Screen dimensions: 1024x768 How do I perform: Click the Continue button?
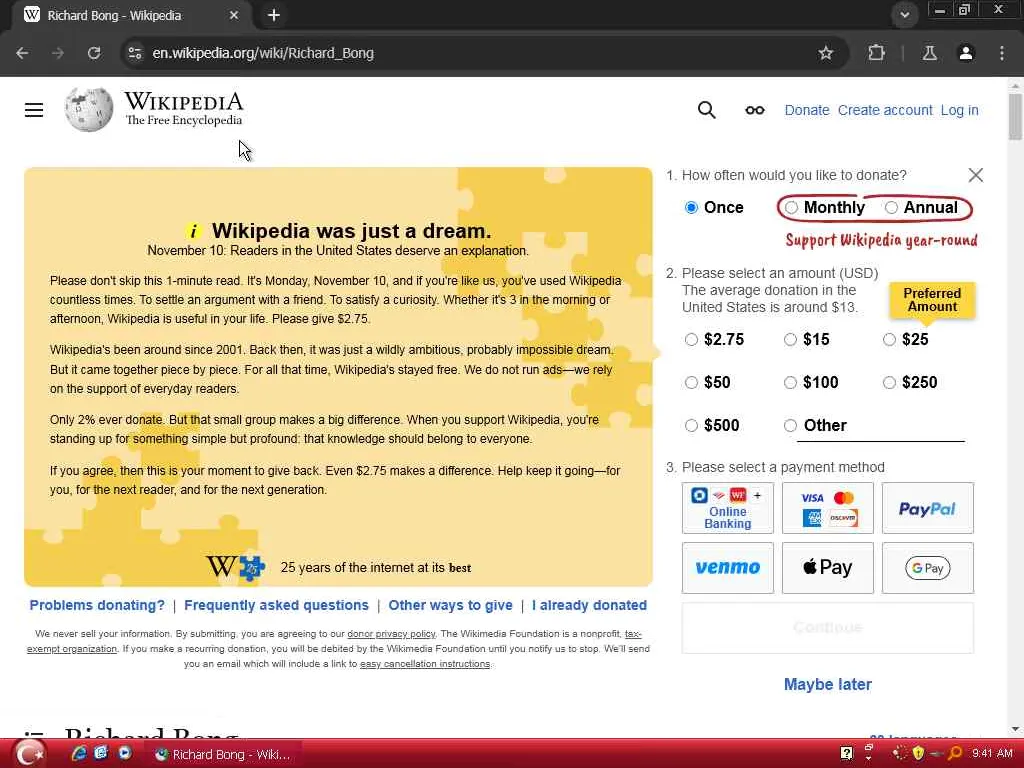[827, 628]
